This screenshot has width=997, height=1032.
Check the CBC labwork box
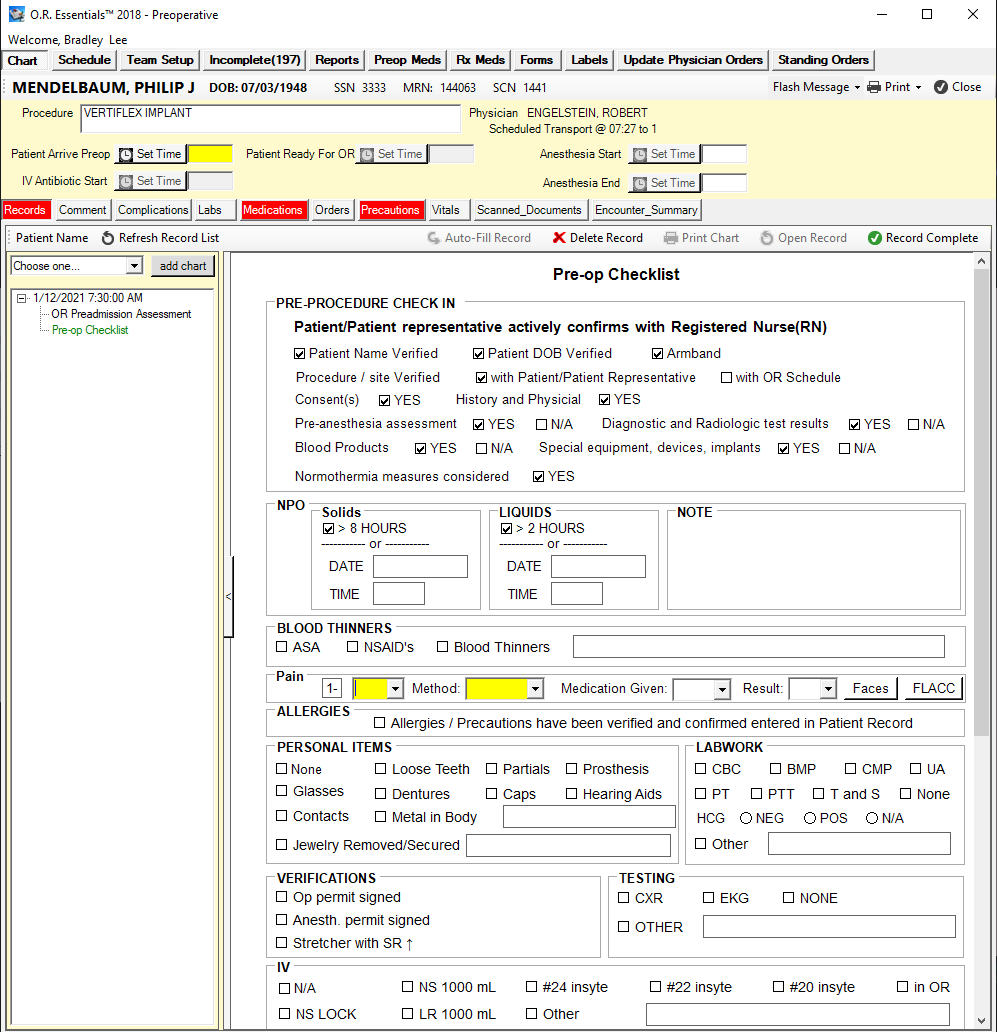click(x=701, y=769)
